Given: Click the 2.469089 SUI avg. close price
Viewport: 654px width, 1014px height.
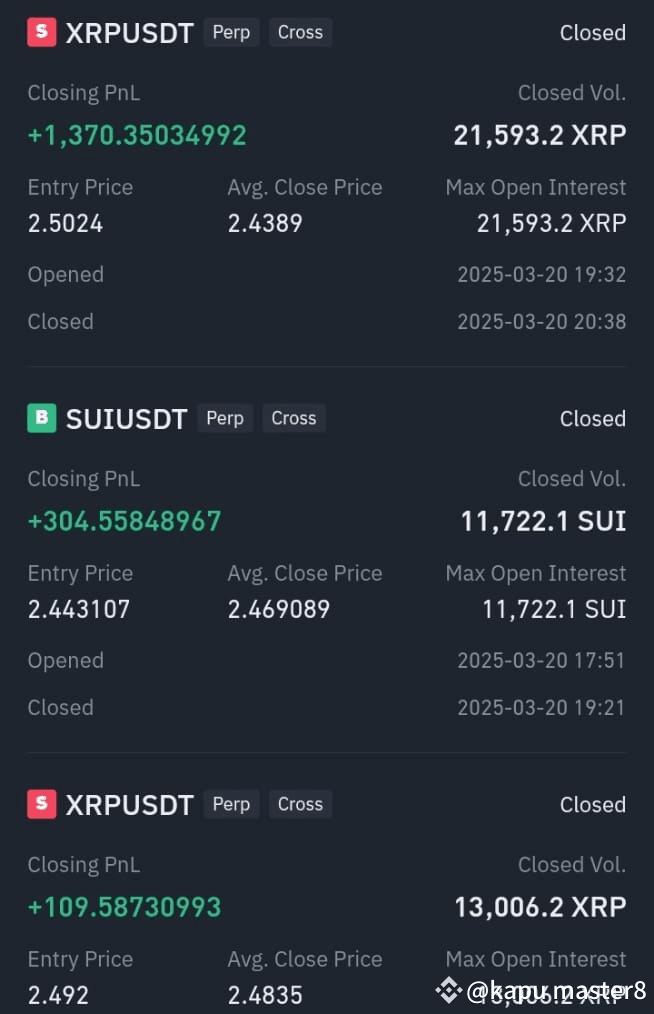Looking at the screenshot, I should pyautogui.click(x=279, y=609).
